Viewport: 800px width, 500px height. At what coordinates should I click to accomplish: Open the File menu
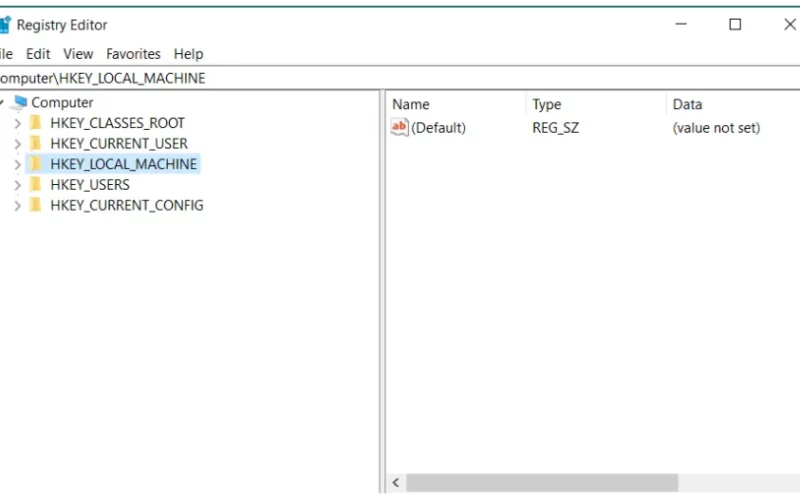coord(6,54)
